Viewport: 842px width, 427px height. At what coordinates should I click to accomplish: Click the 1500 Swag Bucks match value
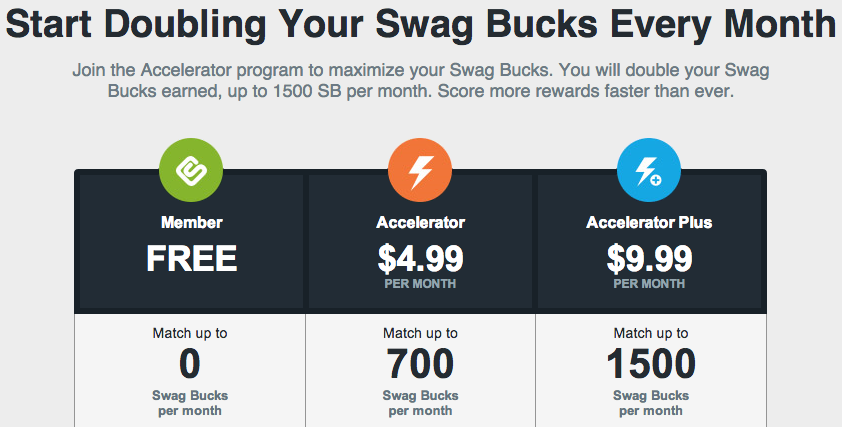(x=651, y=364)
